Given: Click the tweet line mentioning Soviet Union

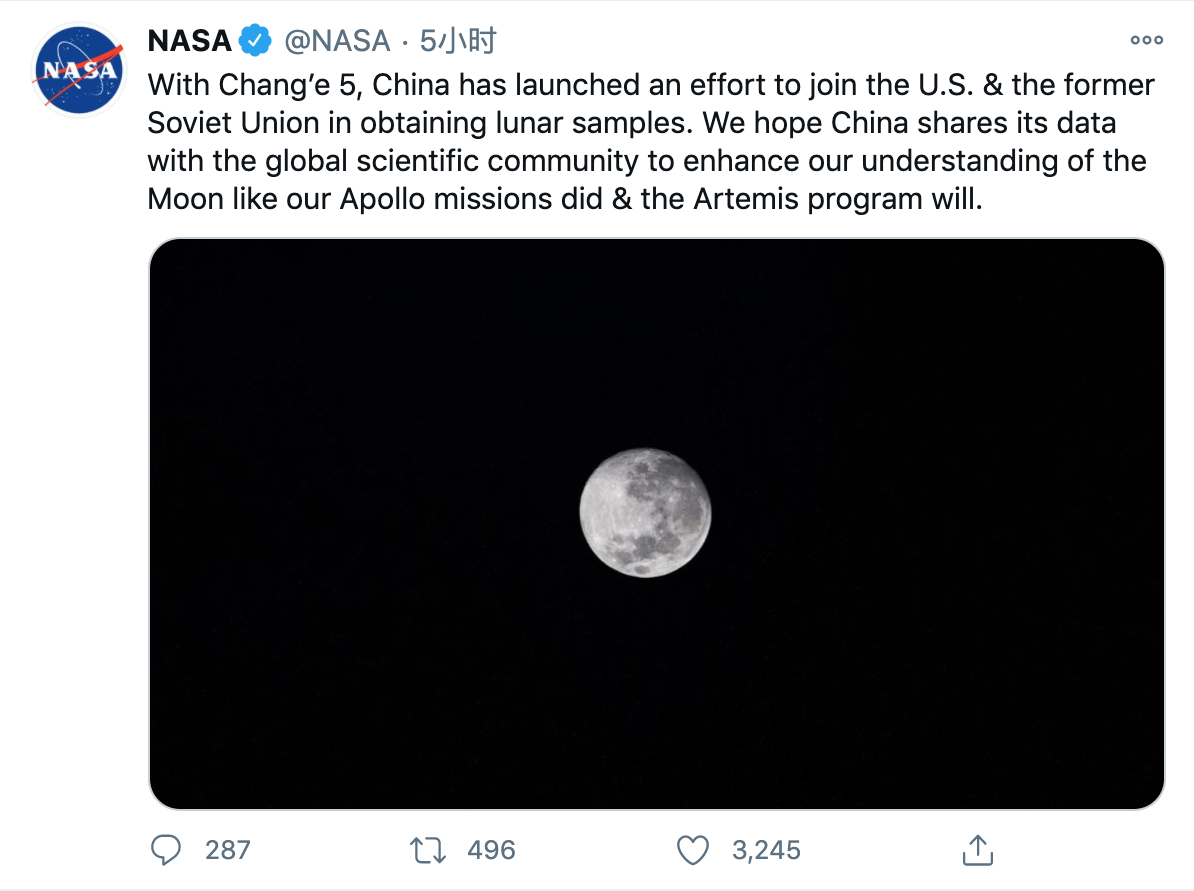Looking at the screenshot, I should point(631,123).
